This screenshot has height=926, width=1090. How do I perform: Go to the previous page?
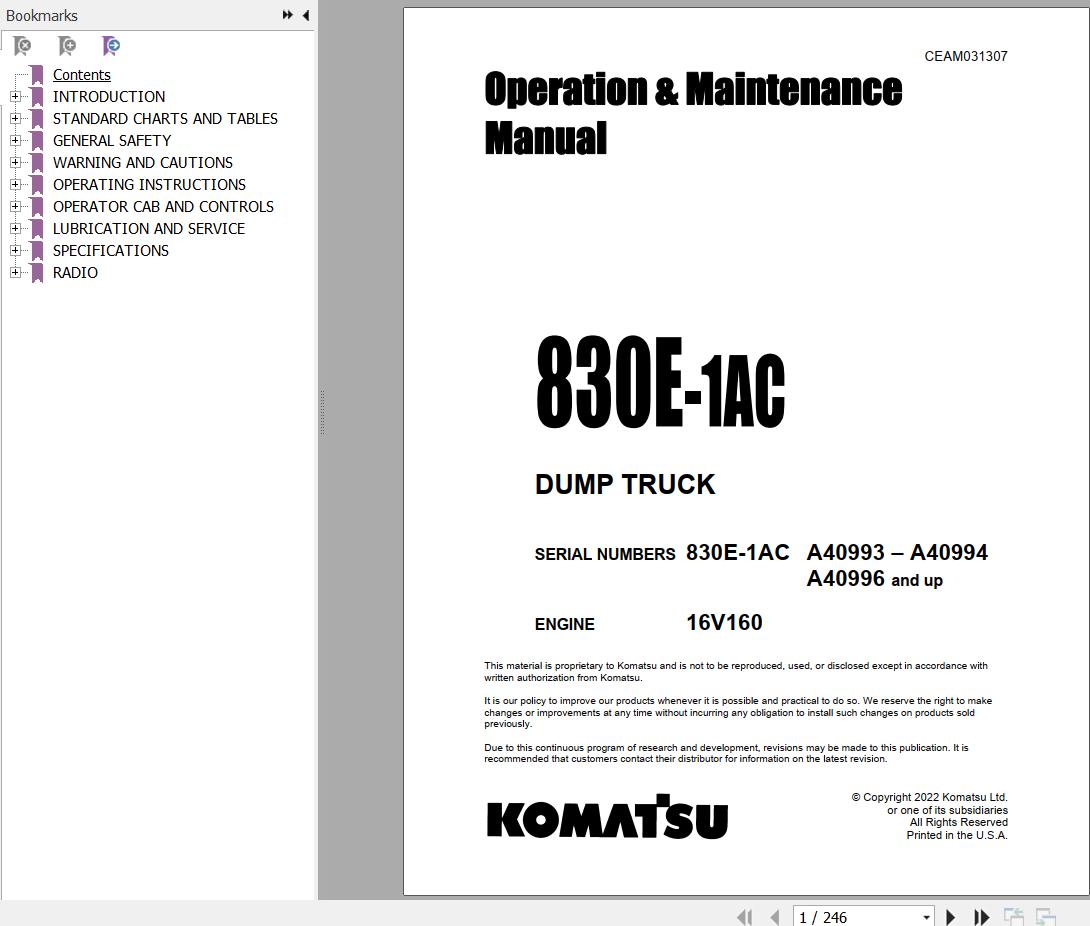coord(775,918)
